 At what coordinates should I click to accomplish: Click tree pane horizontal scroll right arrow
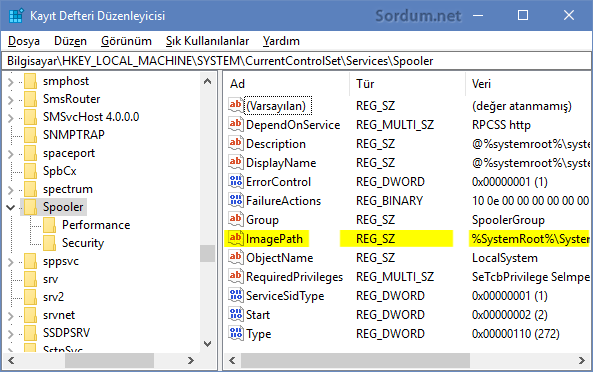point(191,361)
